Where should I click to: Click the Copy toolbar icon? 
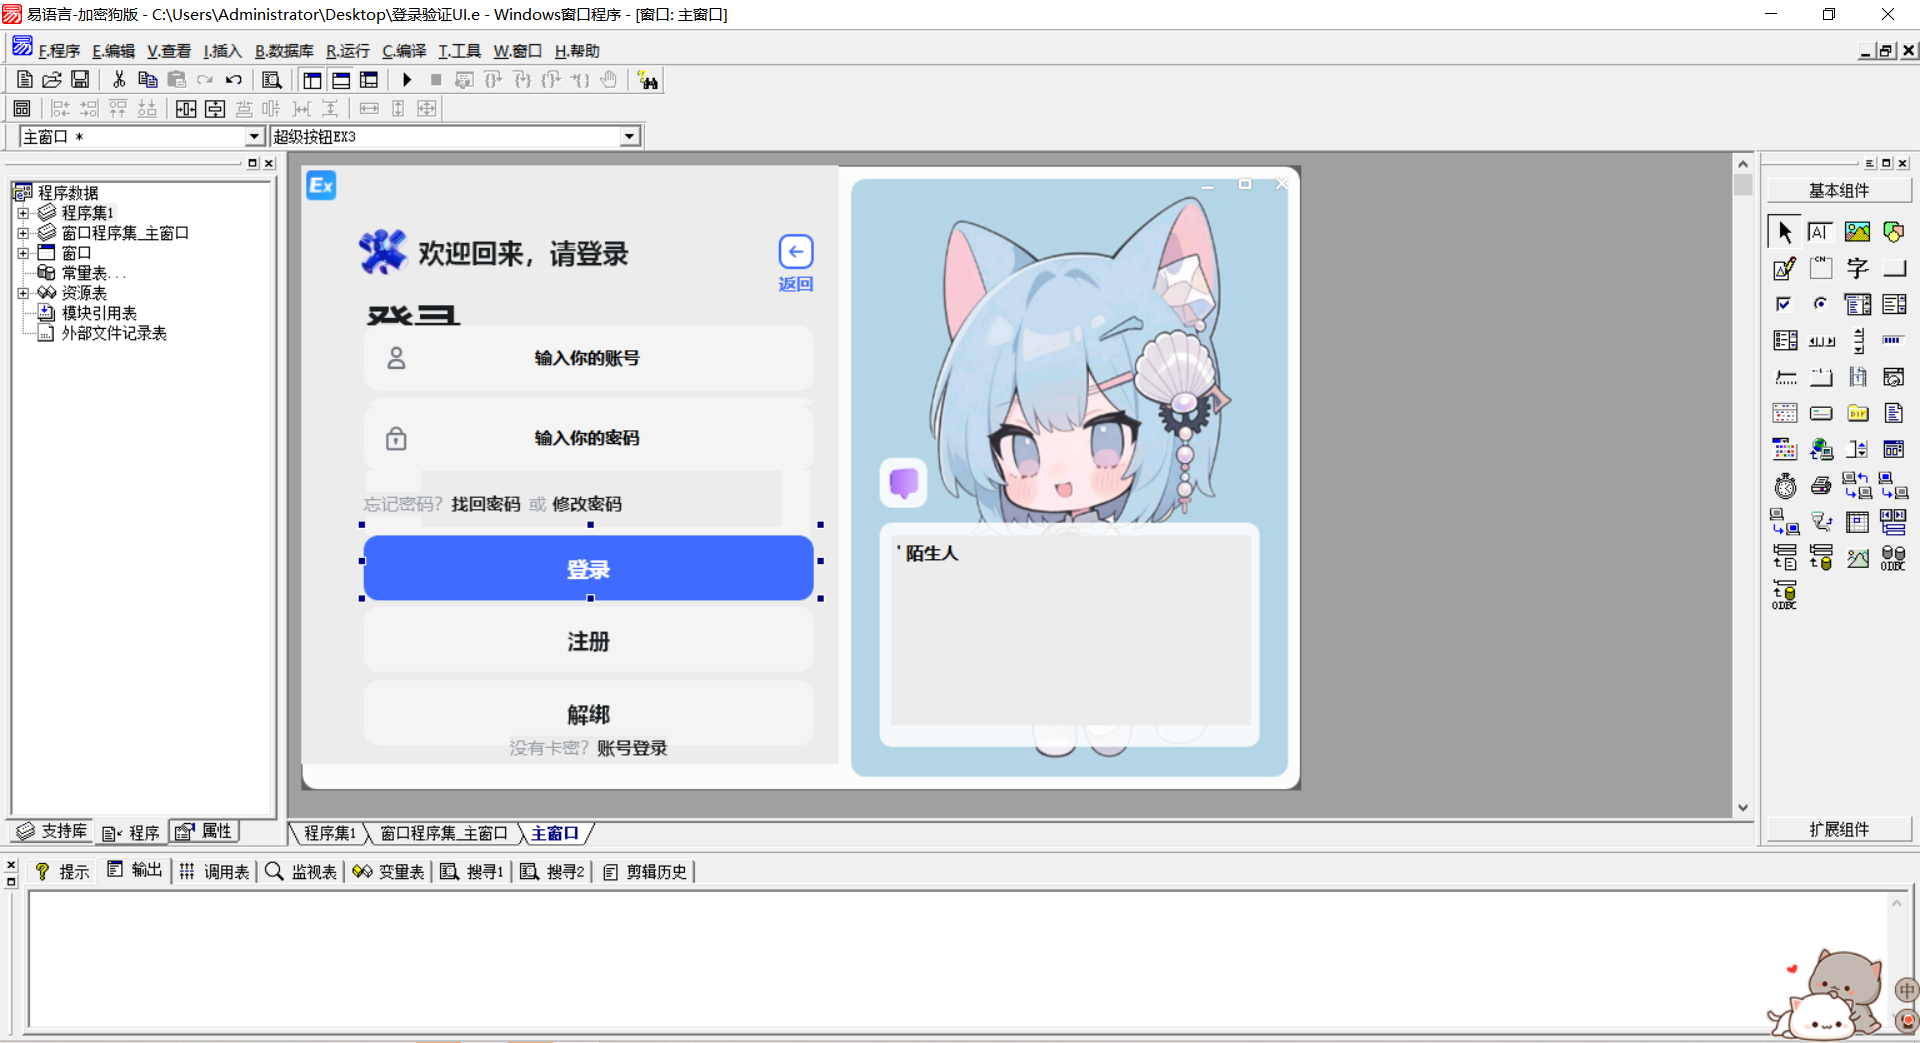tap(147, 80)
